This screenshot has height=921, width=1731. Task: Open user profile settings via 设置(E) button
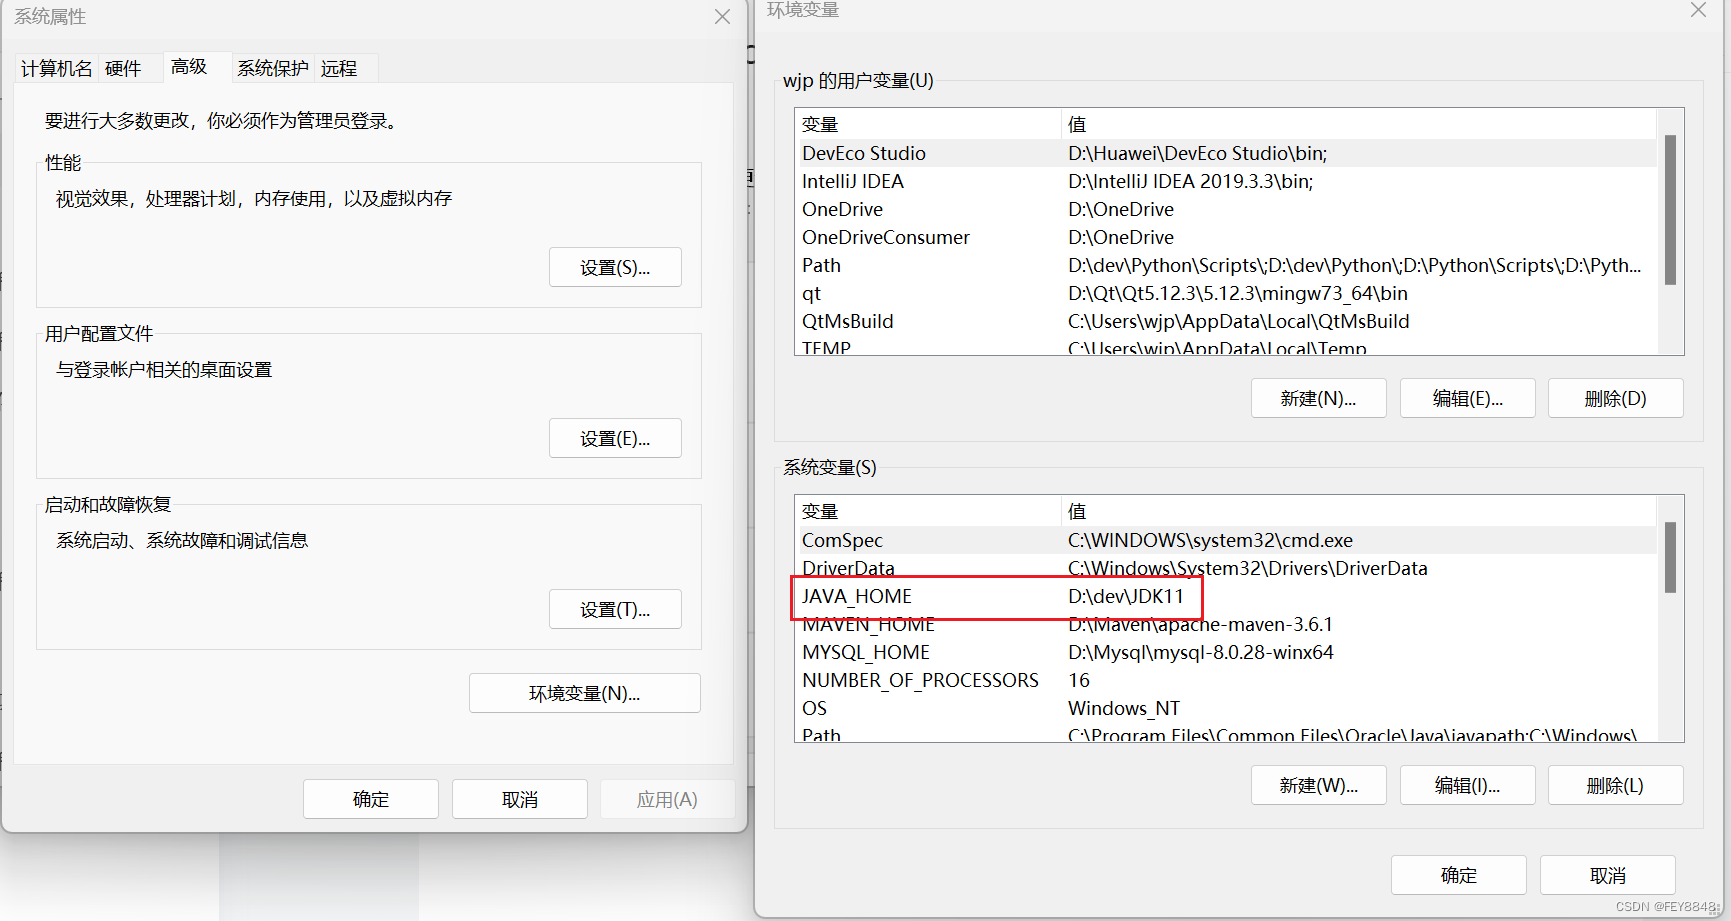point(615,437)
